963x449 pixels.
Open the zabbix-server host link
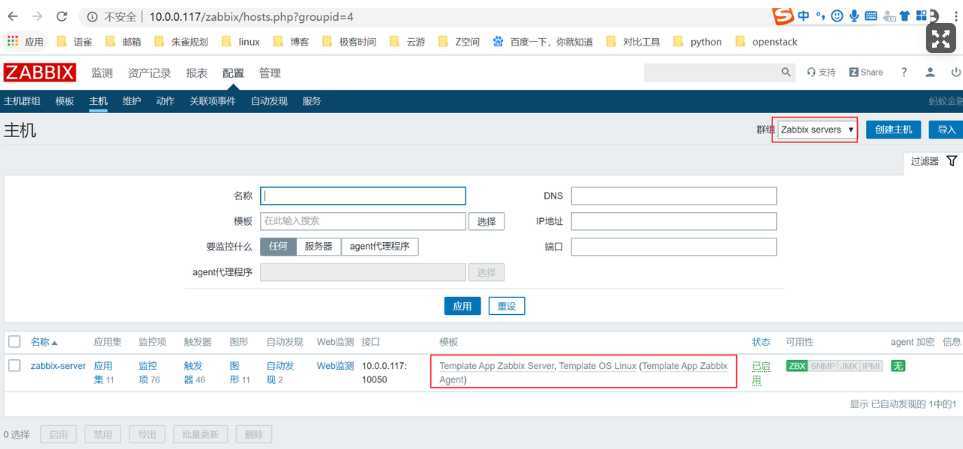click(x=58, y=366)
